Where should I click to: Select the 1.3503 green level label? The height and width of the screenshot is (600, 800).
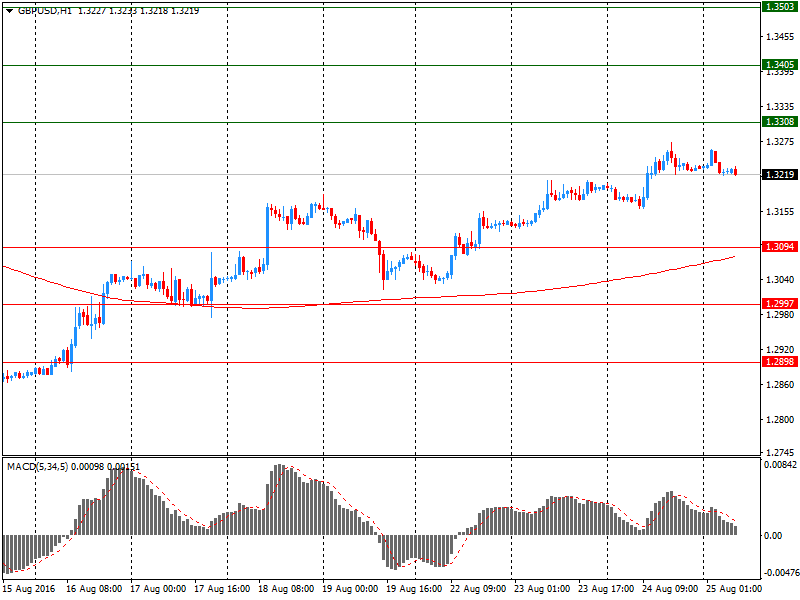(779, 7)
